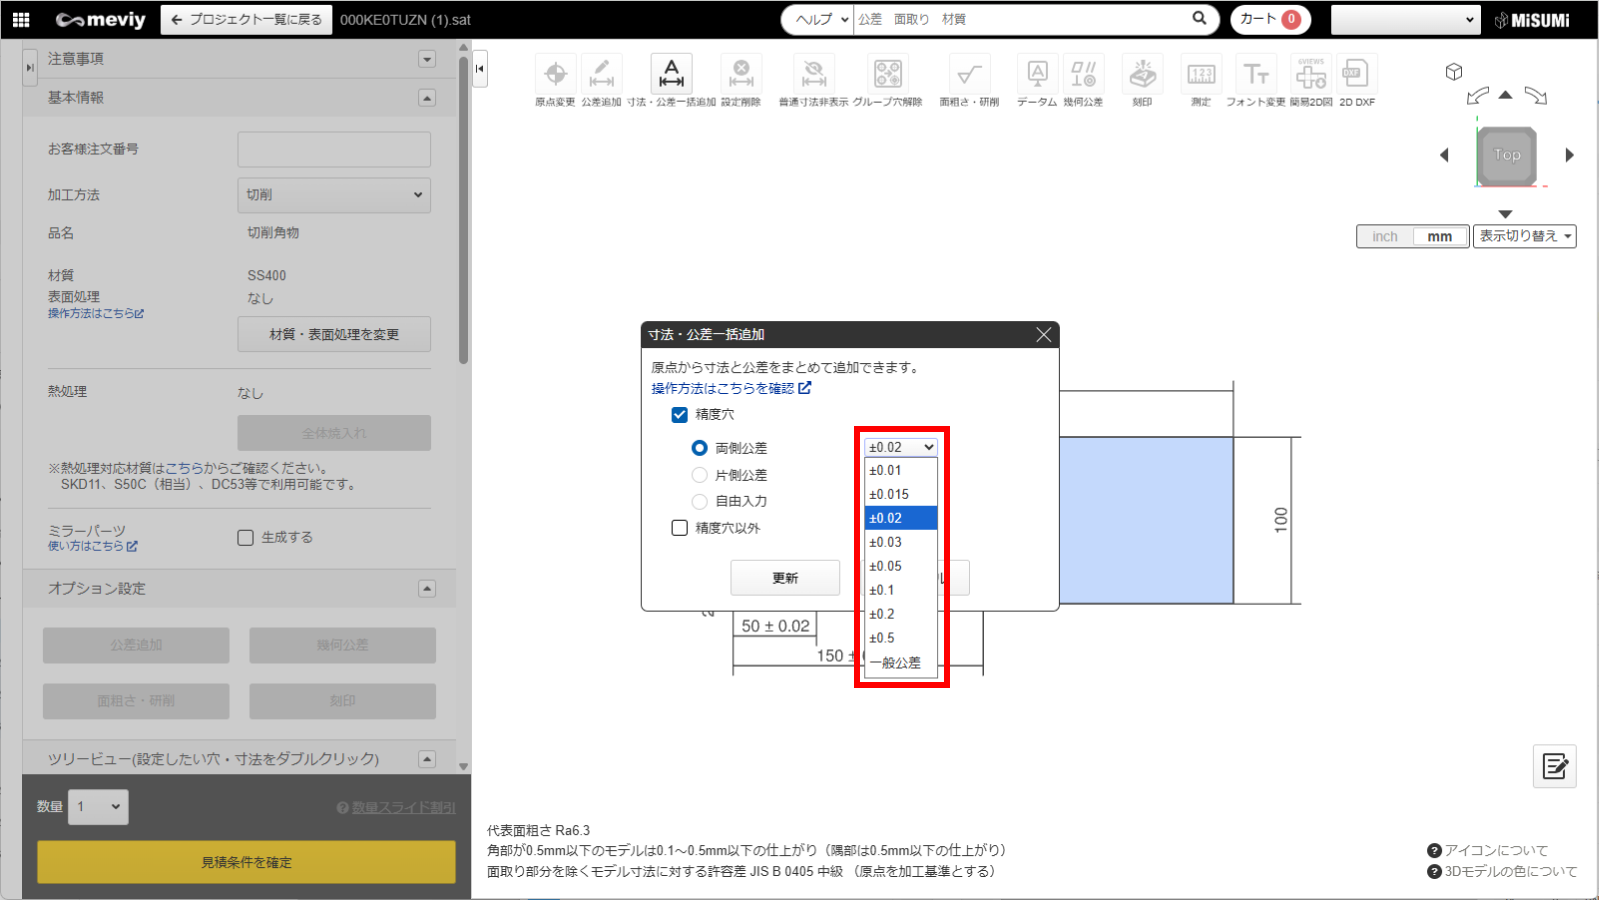Screen dimensions: 1600x900
Task: Uncheck the 精度穴 checkbox
Action: [x=680, y=414]
